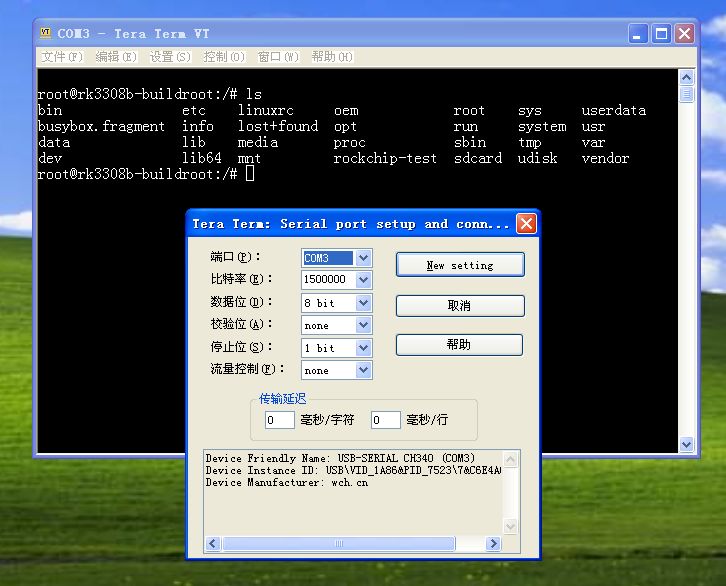Open the 编辑(E) menu

pyautogui.click(x=116, y=57)
